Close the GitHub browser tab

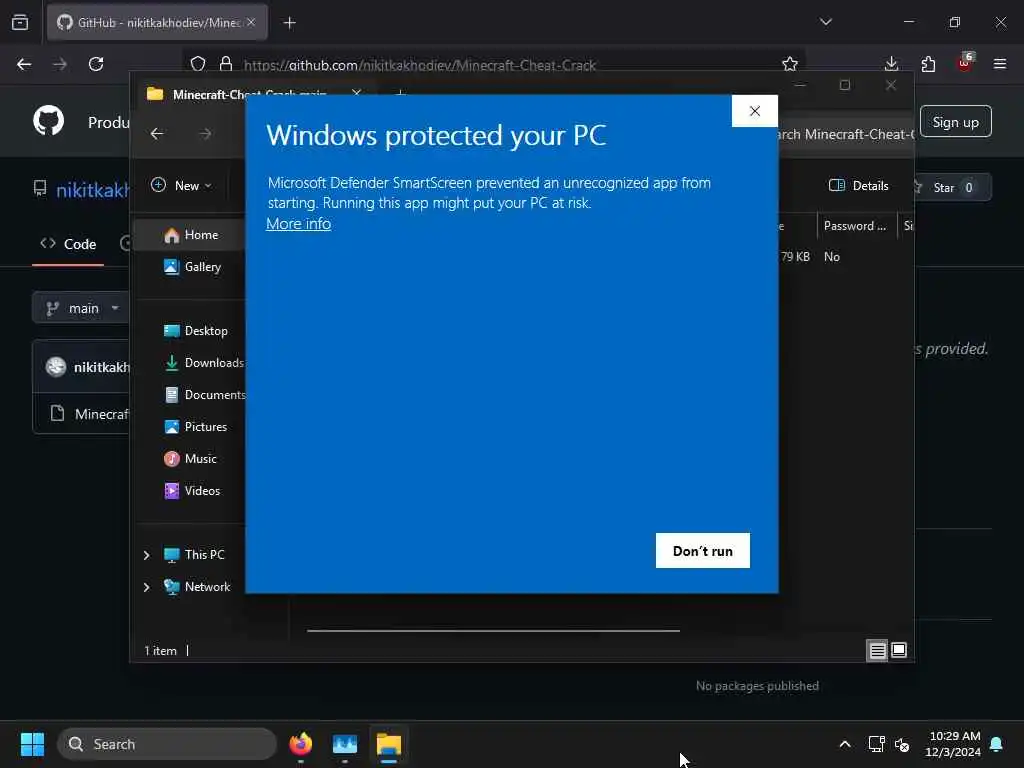[x=251, y=22]
